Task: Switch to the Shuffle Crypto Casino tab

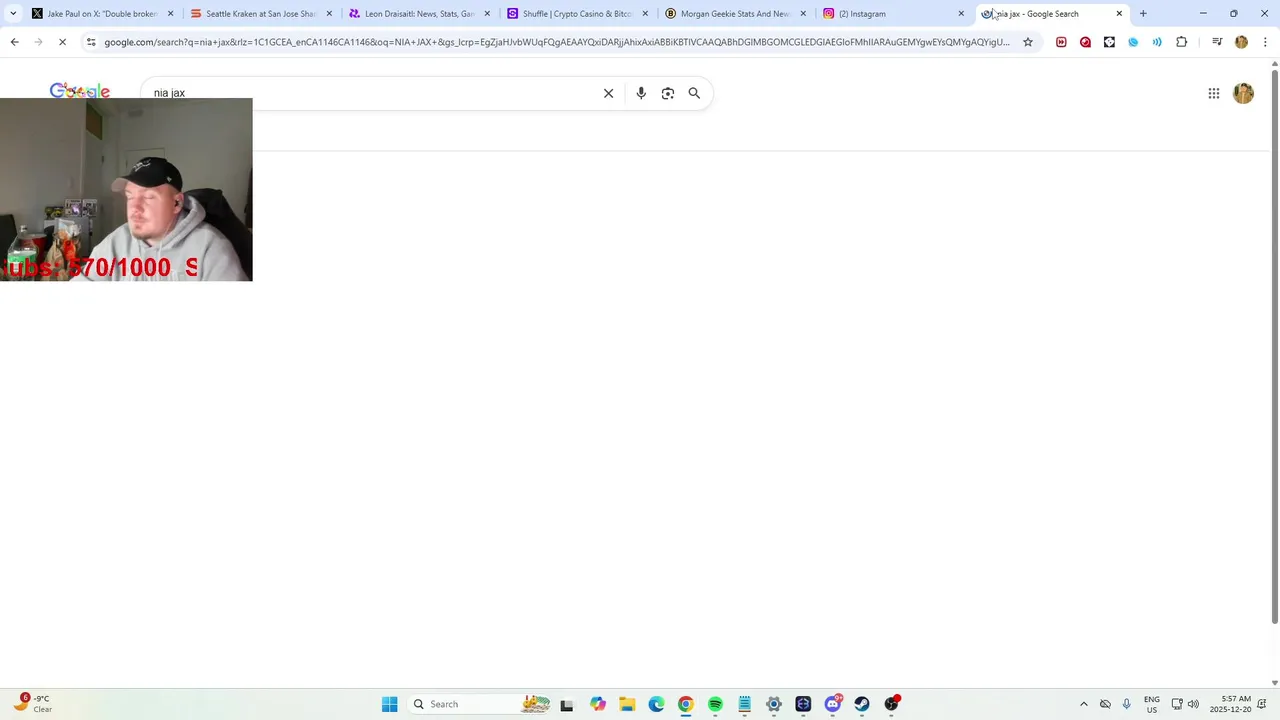Action: click(577, 14)
